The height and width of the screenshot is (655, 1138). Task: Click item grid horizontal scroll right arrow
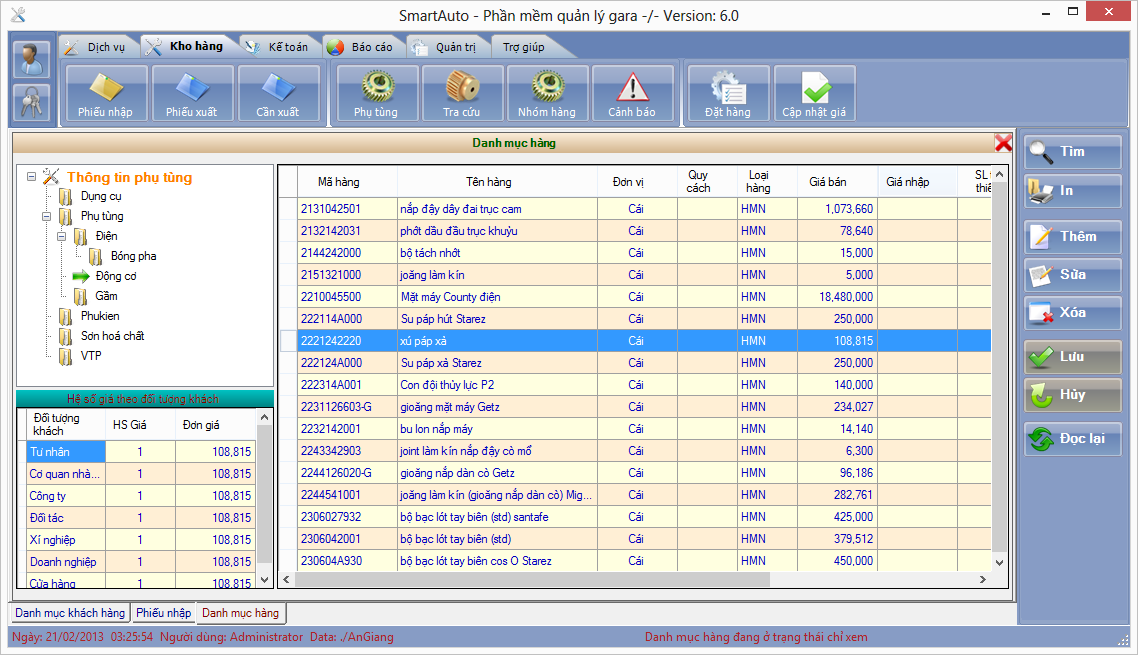pyautogui.click(x=983, y=579)
